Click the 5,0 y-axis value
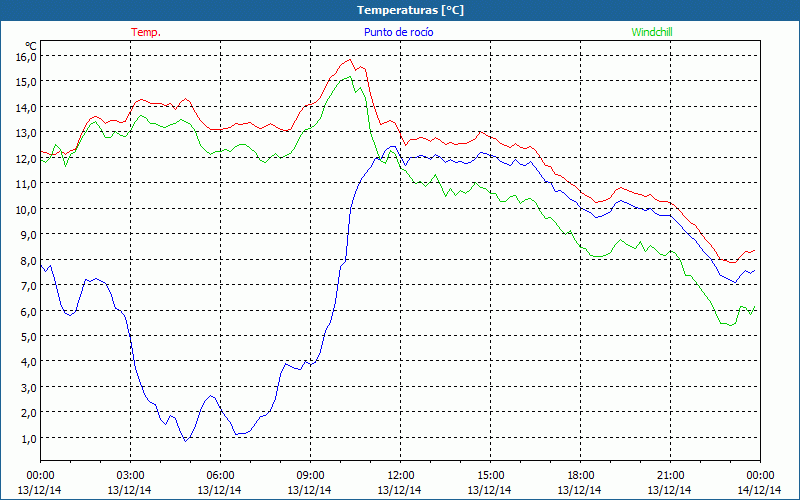Screen dimensions: 800x500 click(x=28, y=337)
